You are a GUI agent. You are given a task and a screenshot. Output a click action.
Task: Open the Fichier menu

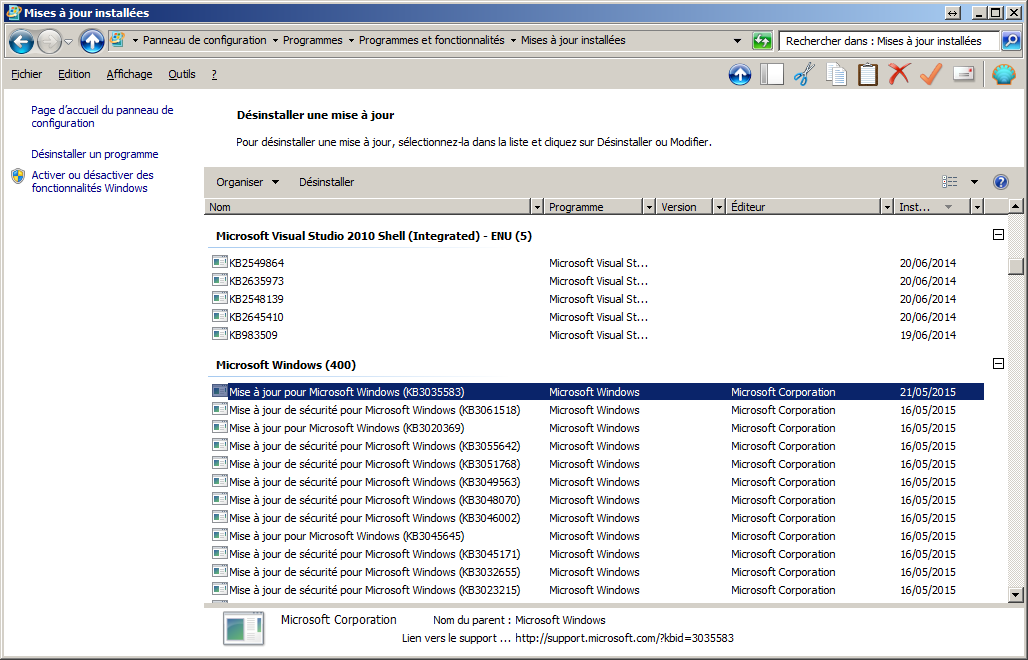[x=26, y=74]
